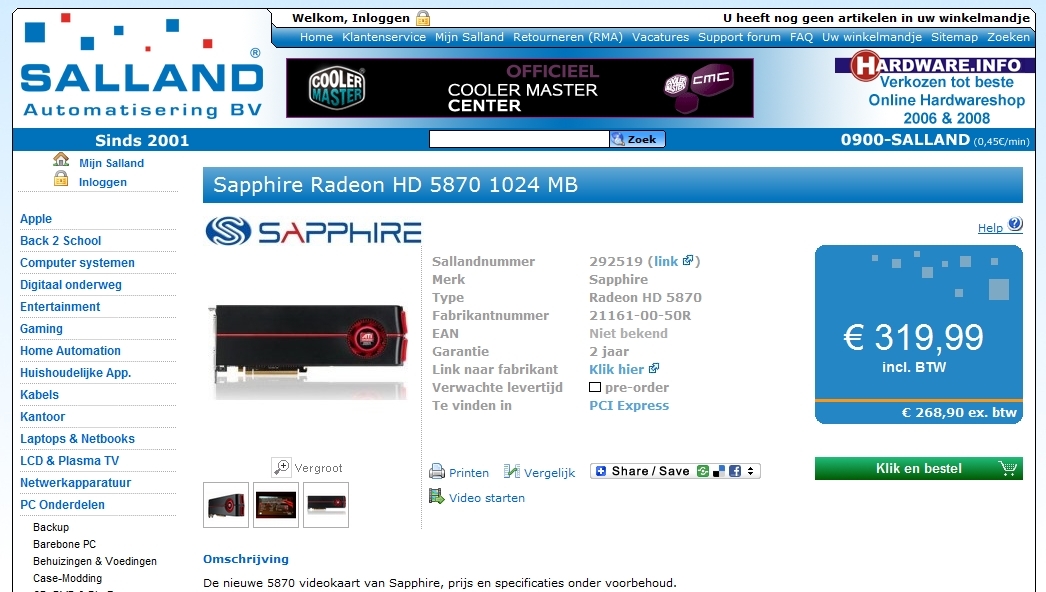Open Home in top navigation
The image size is (1046, 592).
coord(316,37)
